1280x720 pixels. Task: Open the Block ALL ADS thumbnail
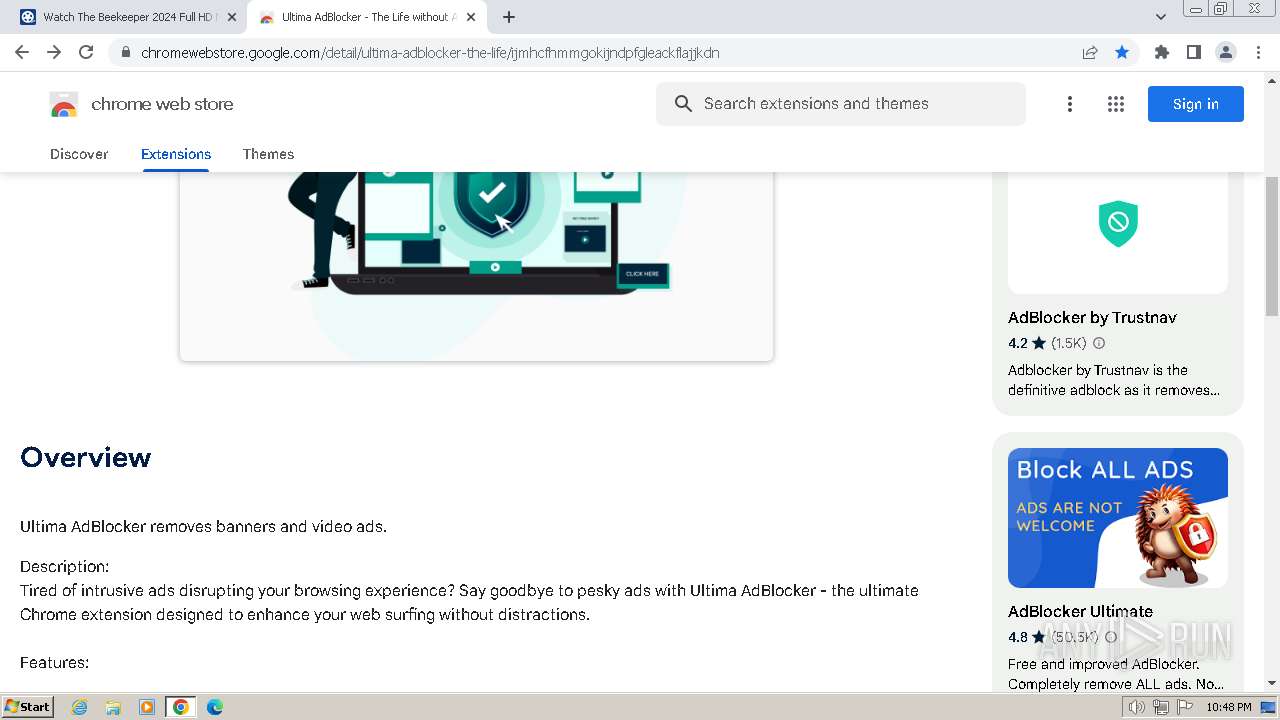(x=1118, y=518)
